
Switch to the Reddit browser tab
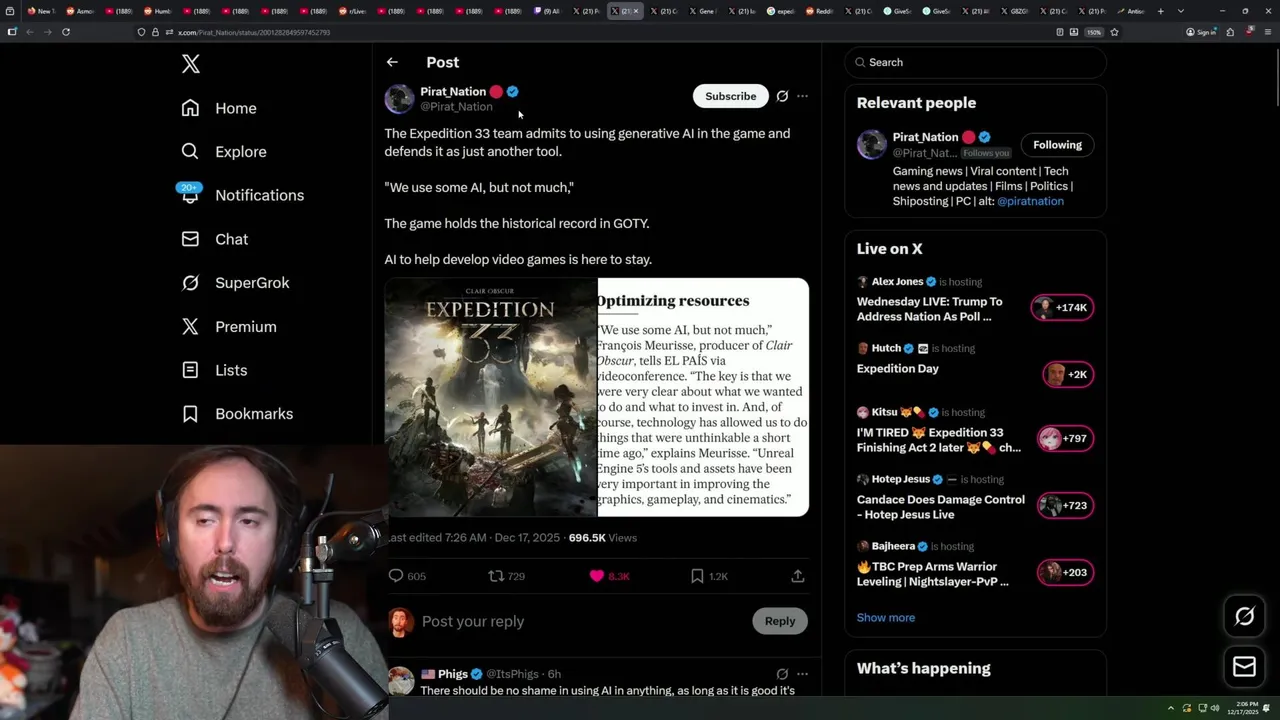tap(819, 11)
